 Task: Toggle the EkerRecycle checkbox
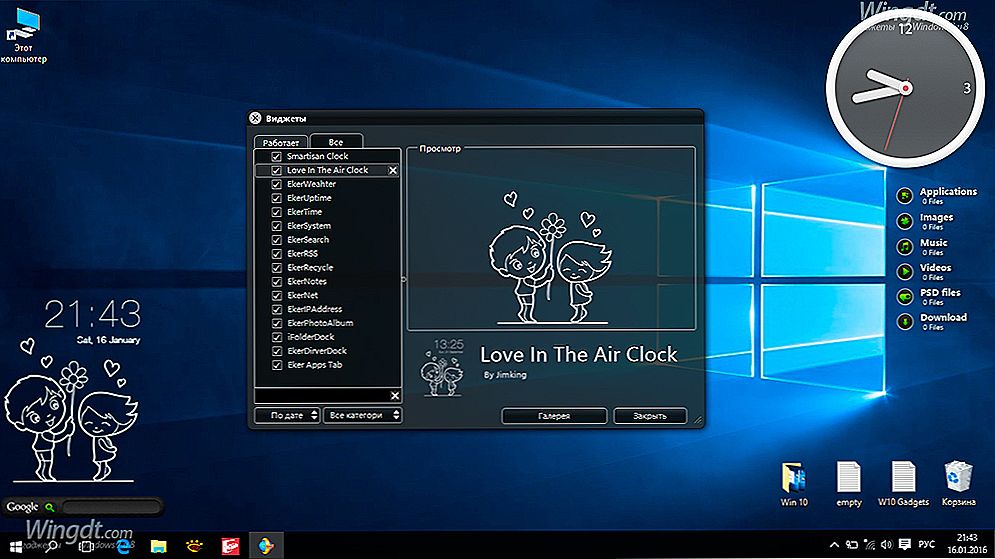point(277,268)
